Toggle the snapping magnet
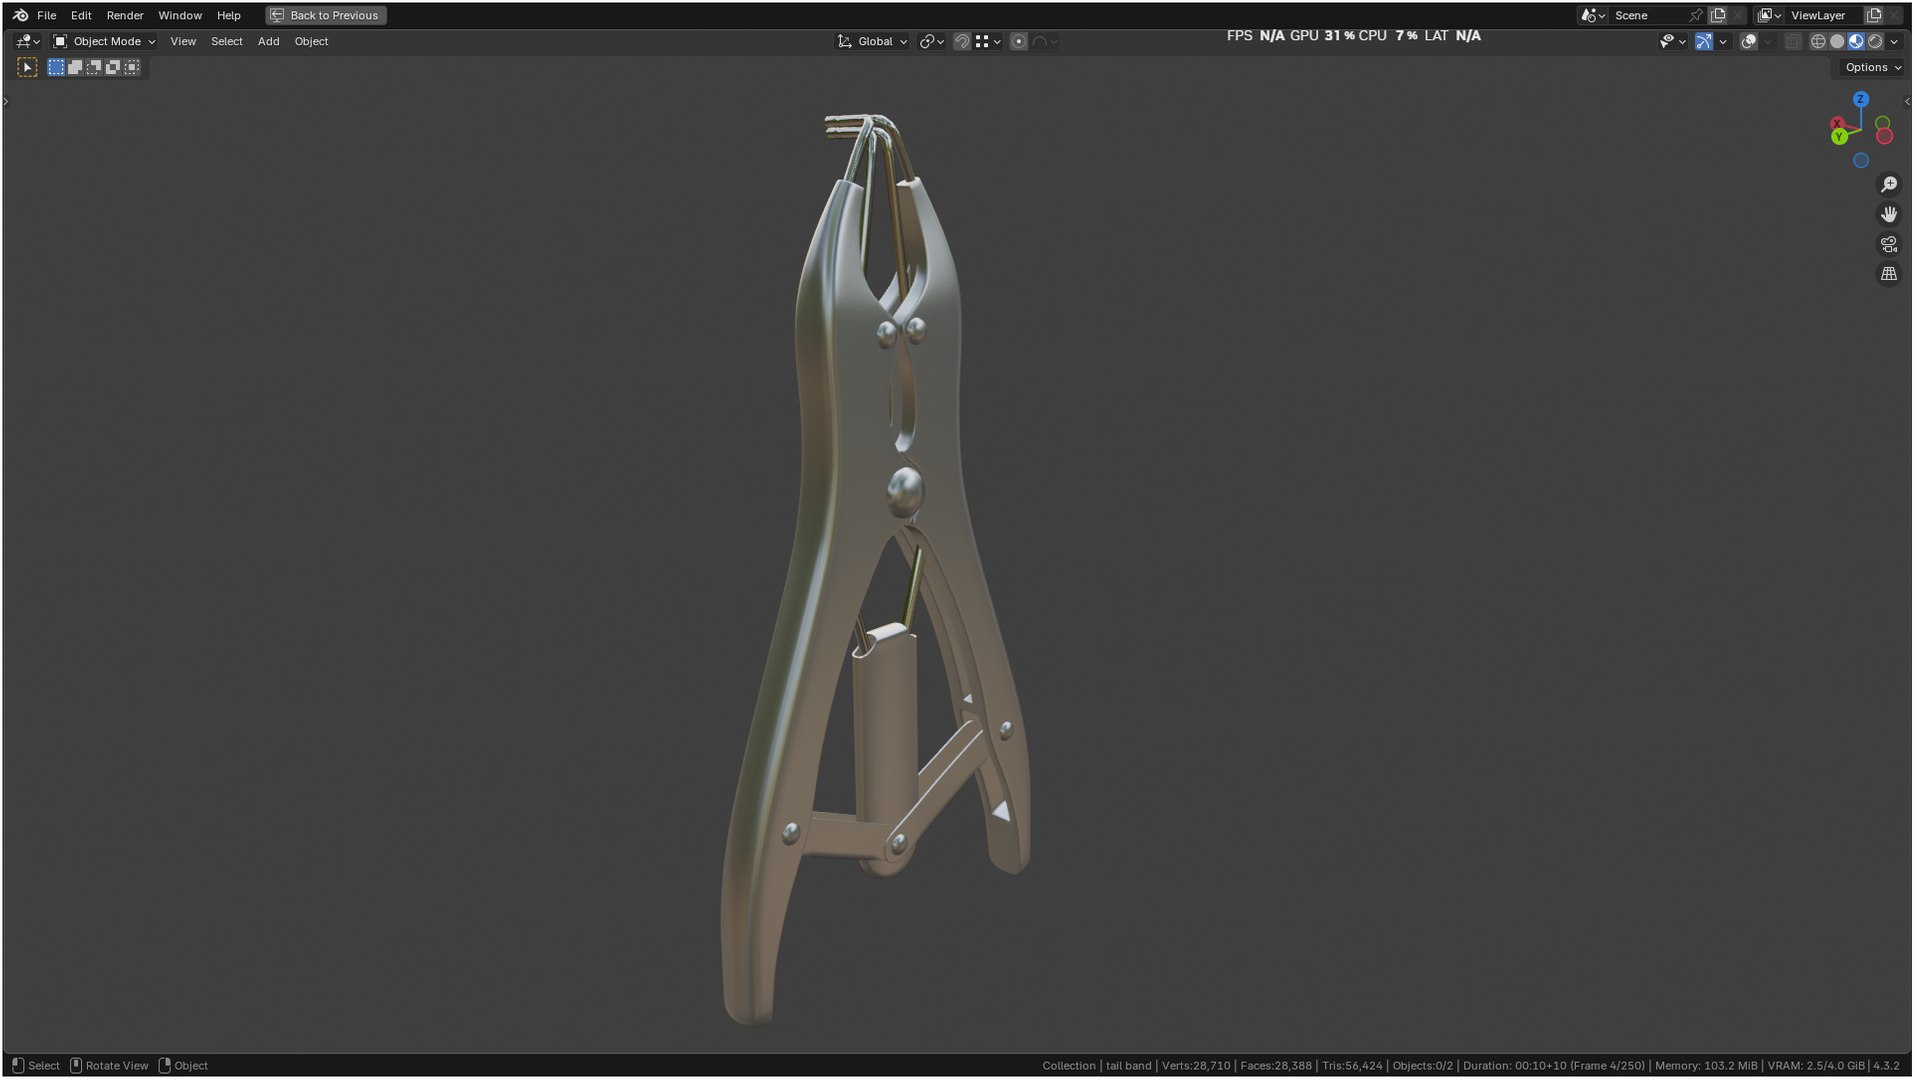1915x1080 pixels. 962,41
